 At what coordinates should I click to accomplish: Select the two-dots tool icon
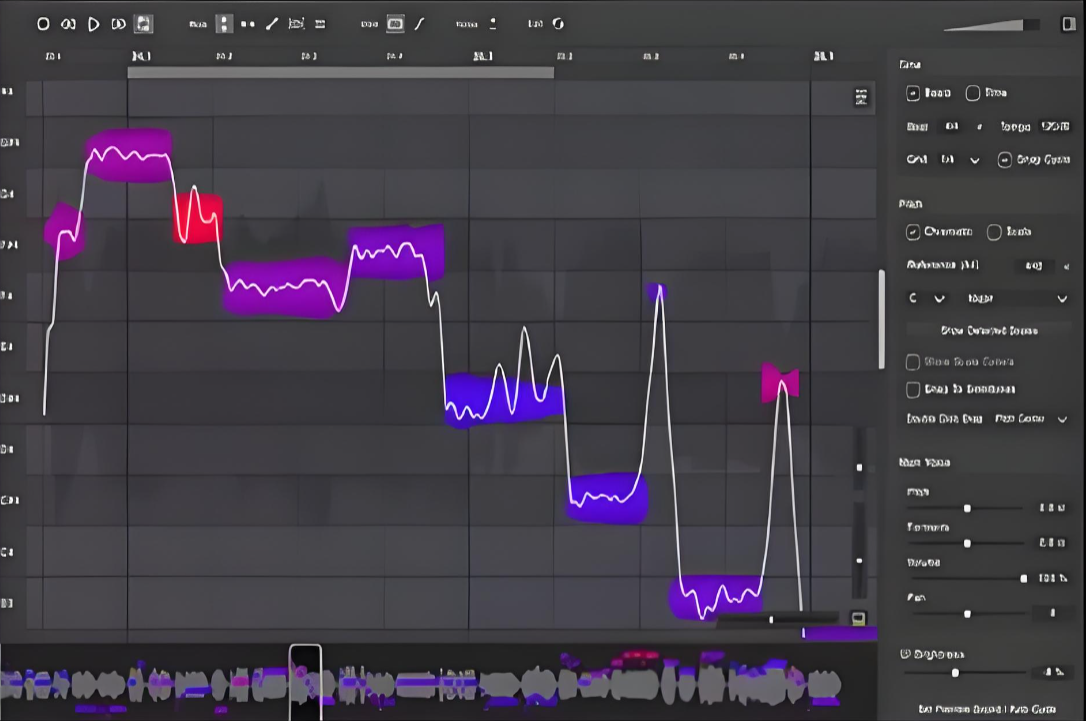tap(247, 24)
